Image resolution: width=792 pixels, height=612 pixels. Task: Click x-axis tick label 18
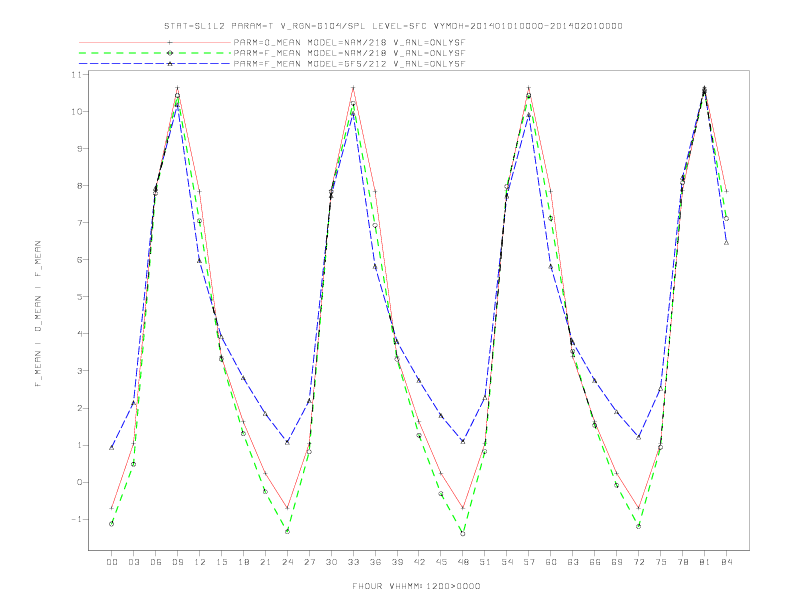[x=243, y=562]
